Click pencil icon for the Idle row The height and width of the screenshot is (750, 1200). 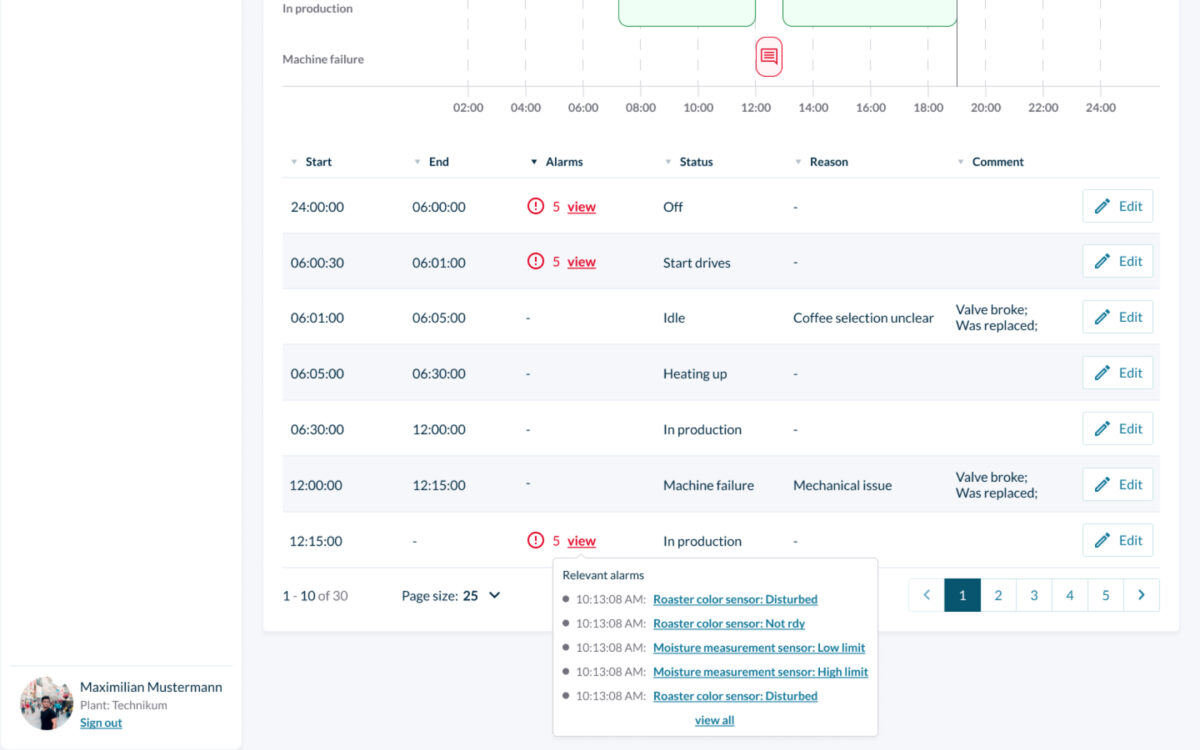tap(1102, 317)
